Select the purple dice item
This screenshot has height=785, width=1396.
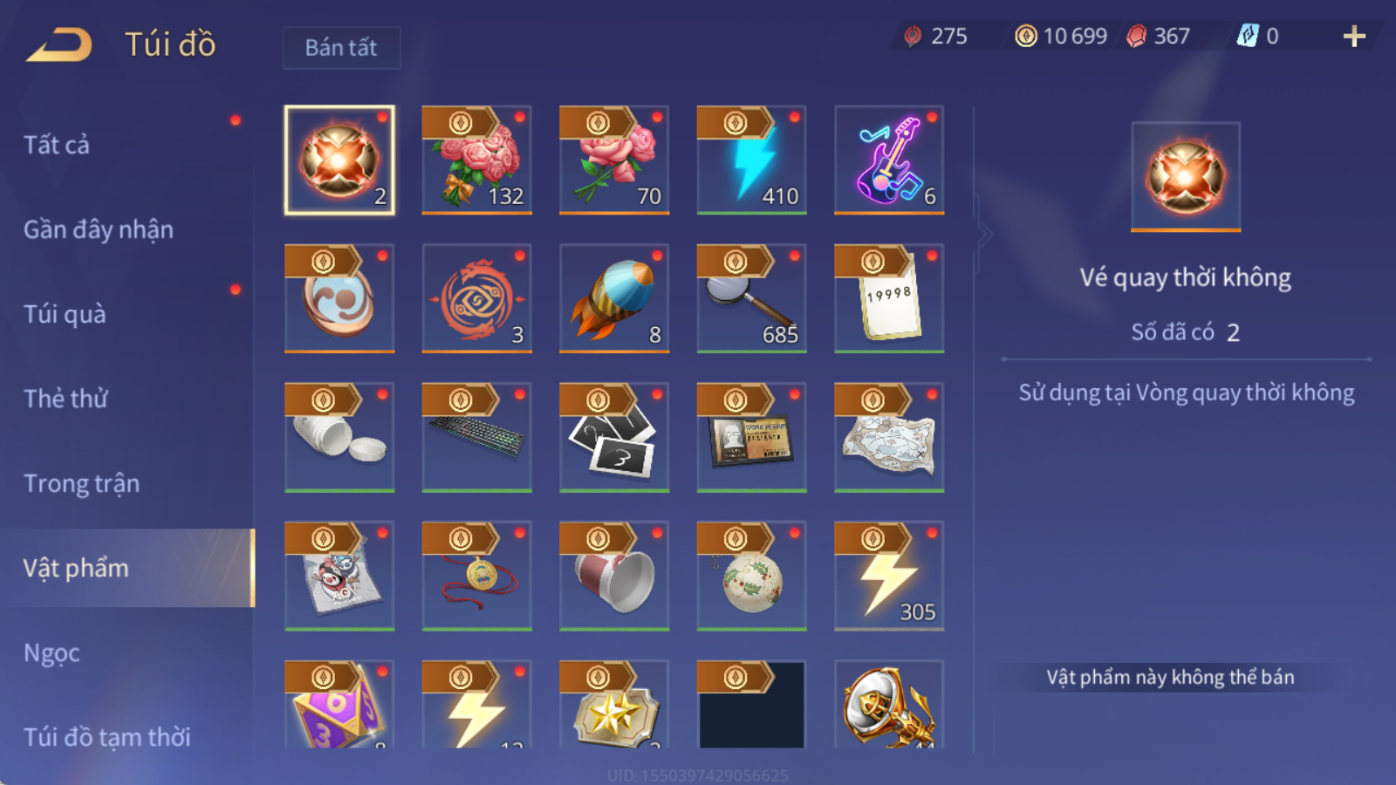click(x=339, y=704)
